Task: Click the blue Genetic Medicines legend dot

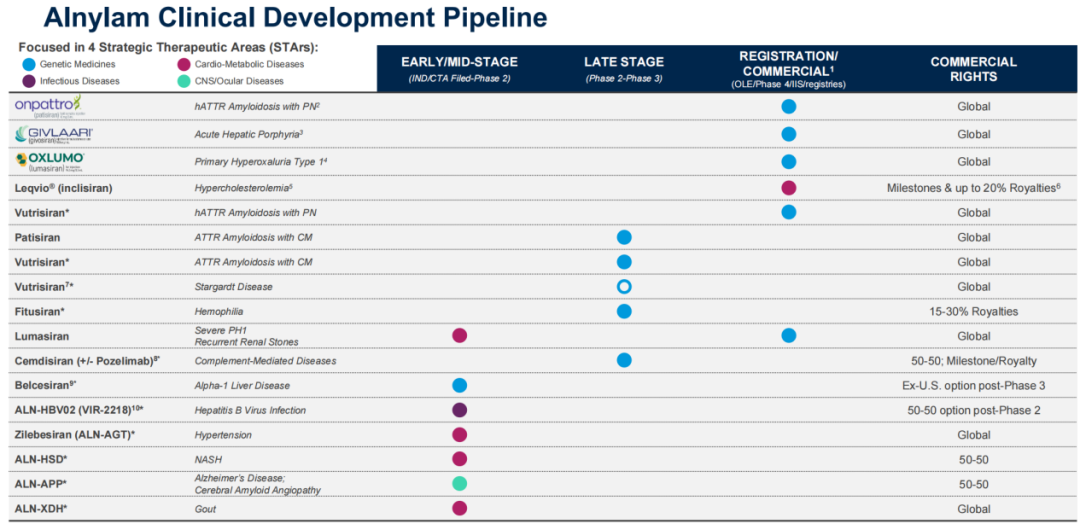Action: (28, 64)
